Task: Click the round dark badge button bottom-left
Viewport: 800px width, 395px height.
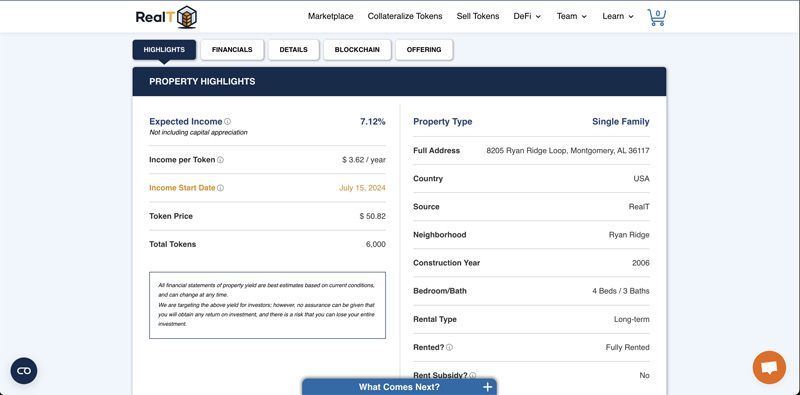Action: [x=24, y=371]
